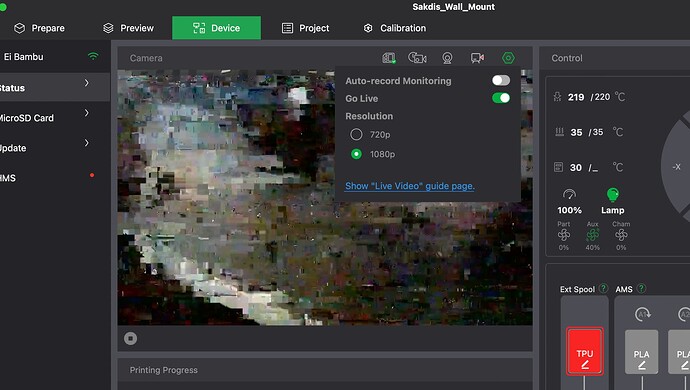Go to the Calibration tab
This screenshot has width=690, height=390.
coord(395,28)
